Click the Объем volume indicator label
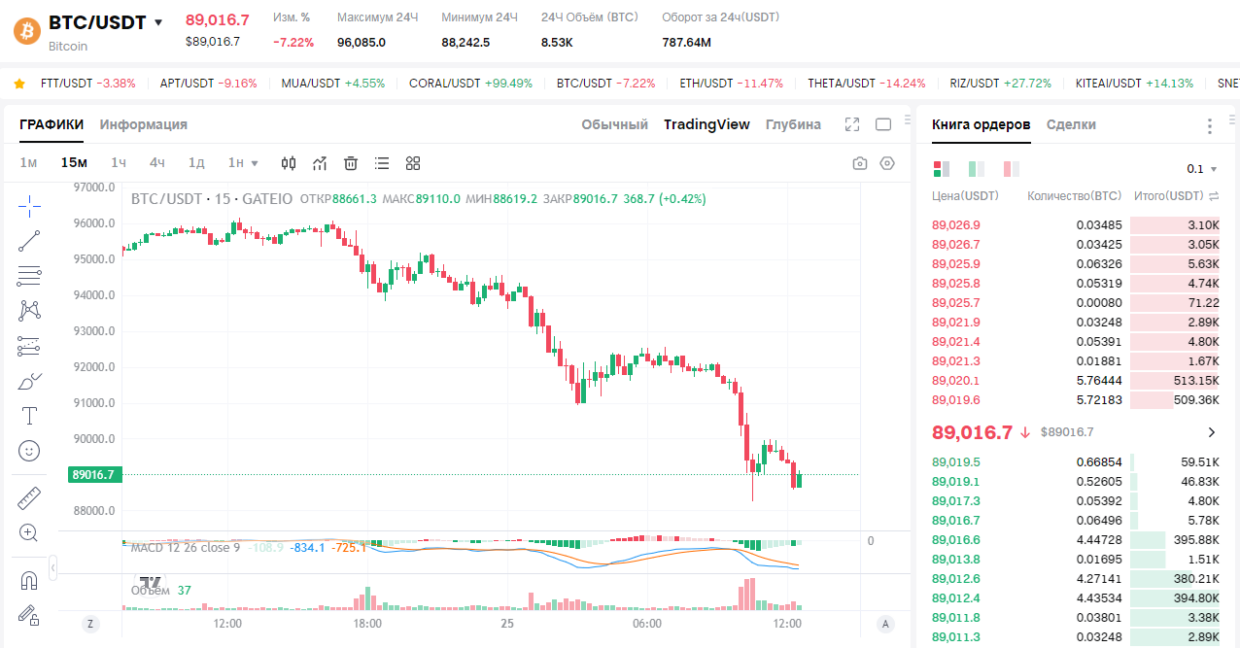The width and height of the screenshot is (1240, 648). [x=151, y=590]
